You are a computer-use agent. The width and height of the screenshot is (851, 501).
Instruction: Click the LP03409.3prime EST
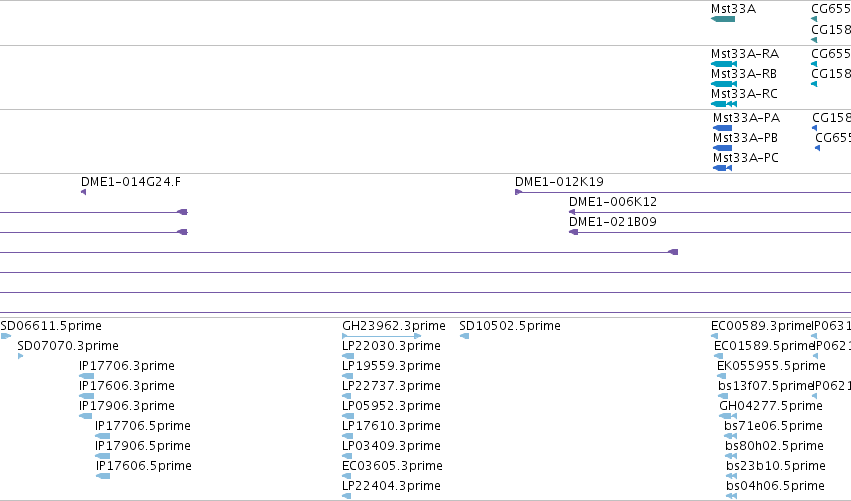pyautogui.click(x=347, y=456)
